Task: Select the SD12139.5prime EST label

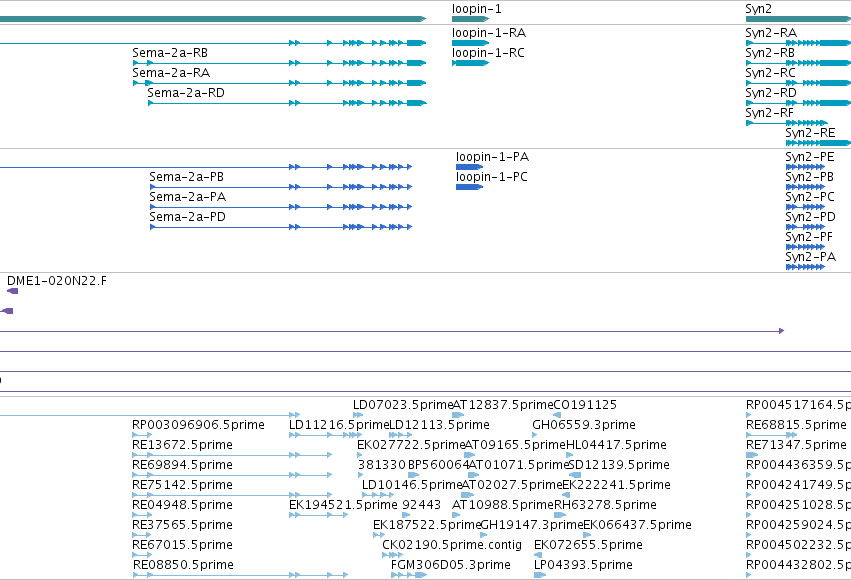Action: [x=619, y=466]
